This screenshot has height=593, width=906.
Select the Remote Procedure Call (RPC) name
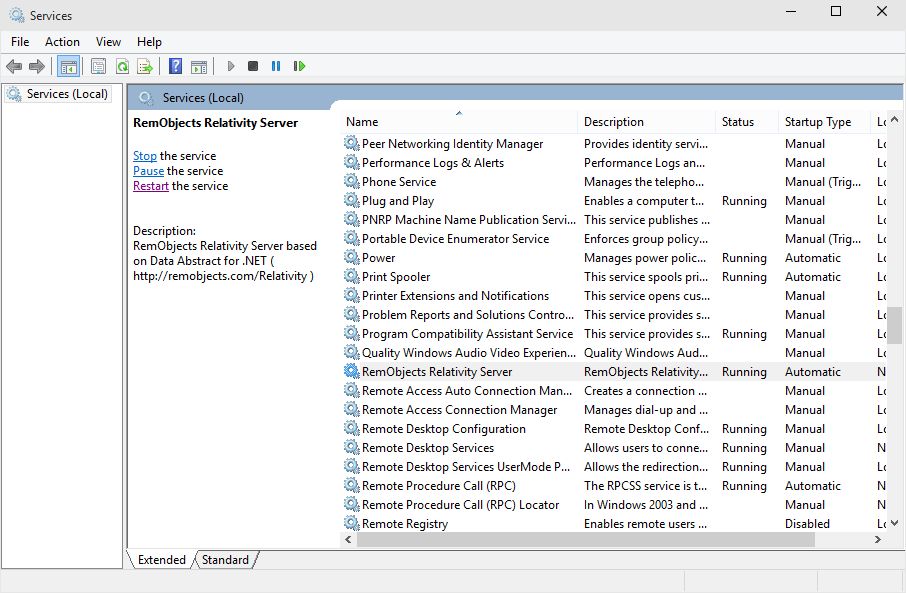point(439,485)
